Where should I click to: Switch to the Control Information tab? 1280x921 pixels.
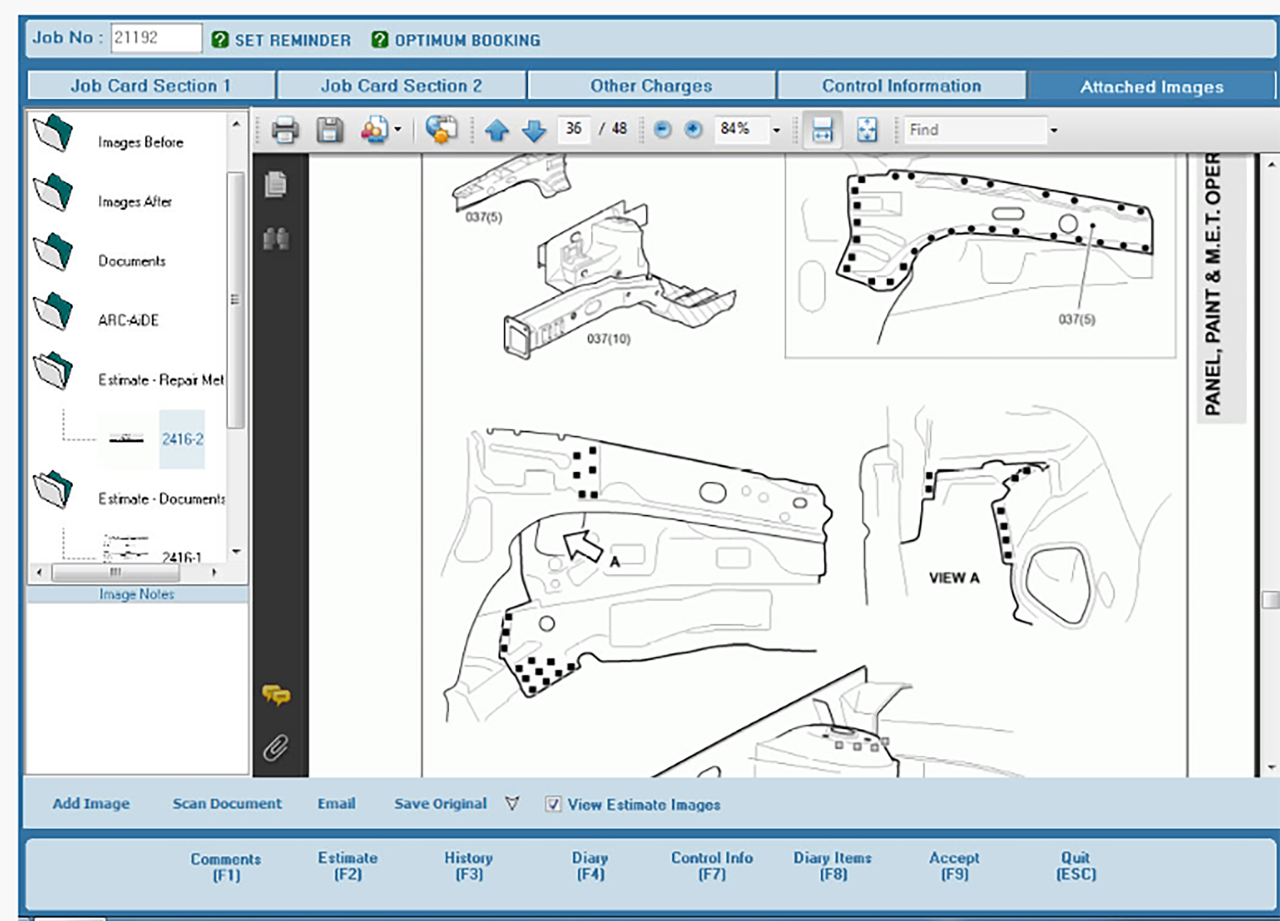tap(901, 86)
